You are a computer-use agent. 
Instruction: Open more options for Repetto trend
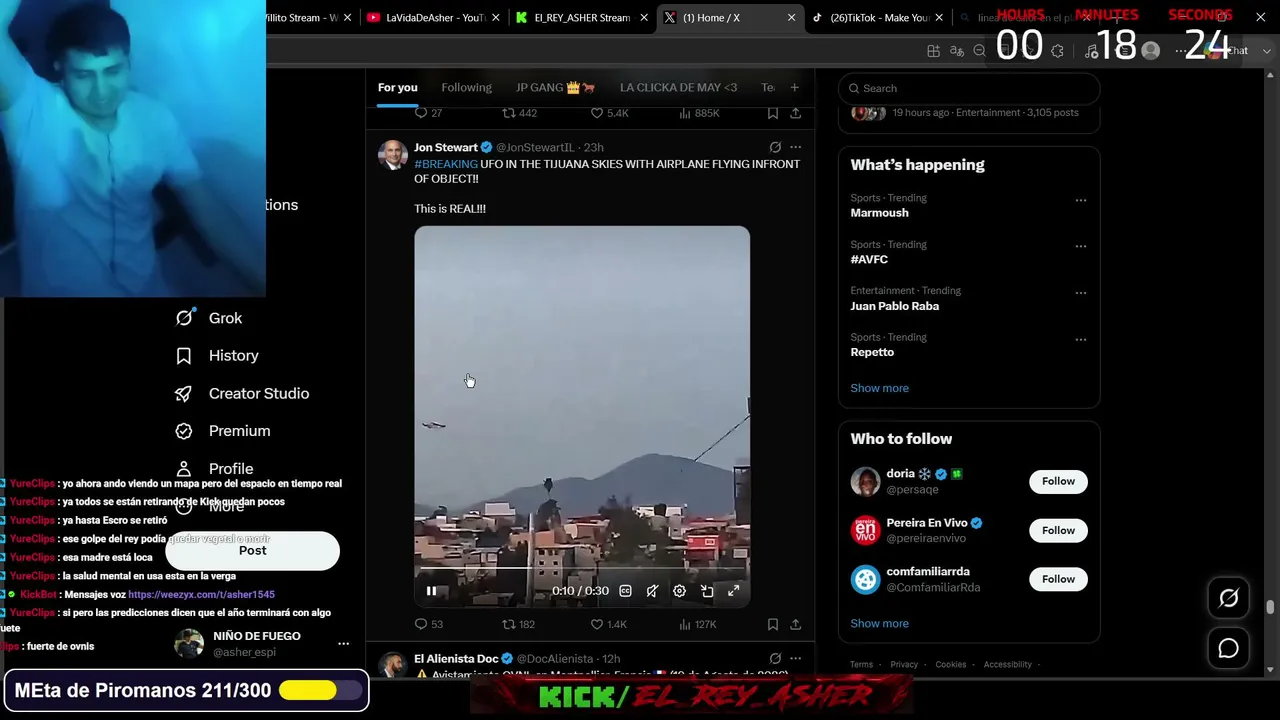tap(1081, 339)
